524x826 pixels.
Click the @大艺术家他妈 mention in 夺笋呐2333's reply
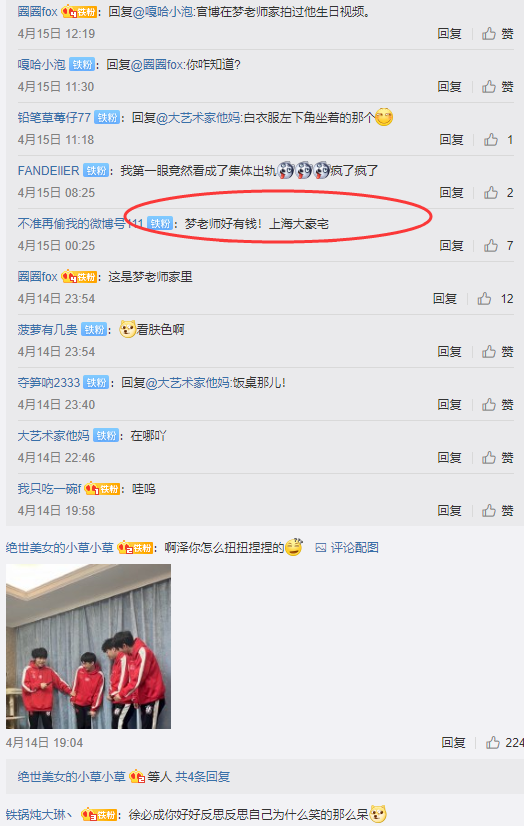(x=187, y=383)
